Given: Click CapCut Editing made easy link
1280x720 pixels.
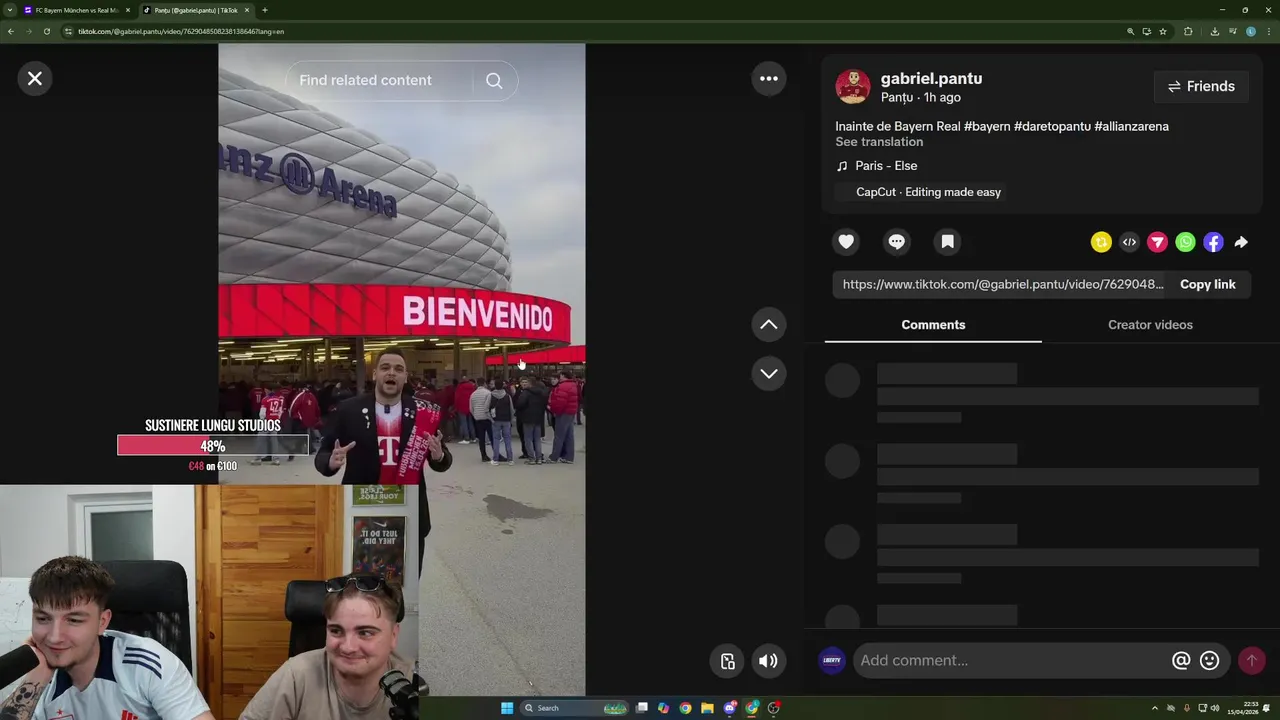Looking at the screenshot, I should [919, 192].
